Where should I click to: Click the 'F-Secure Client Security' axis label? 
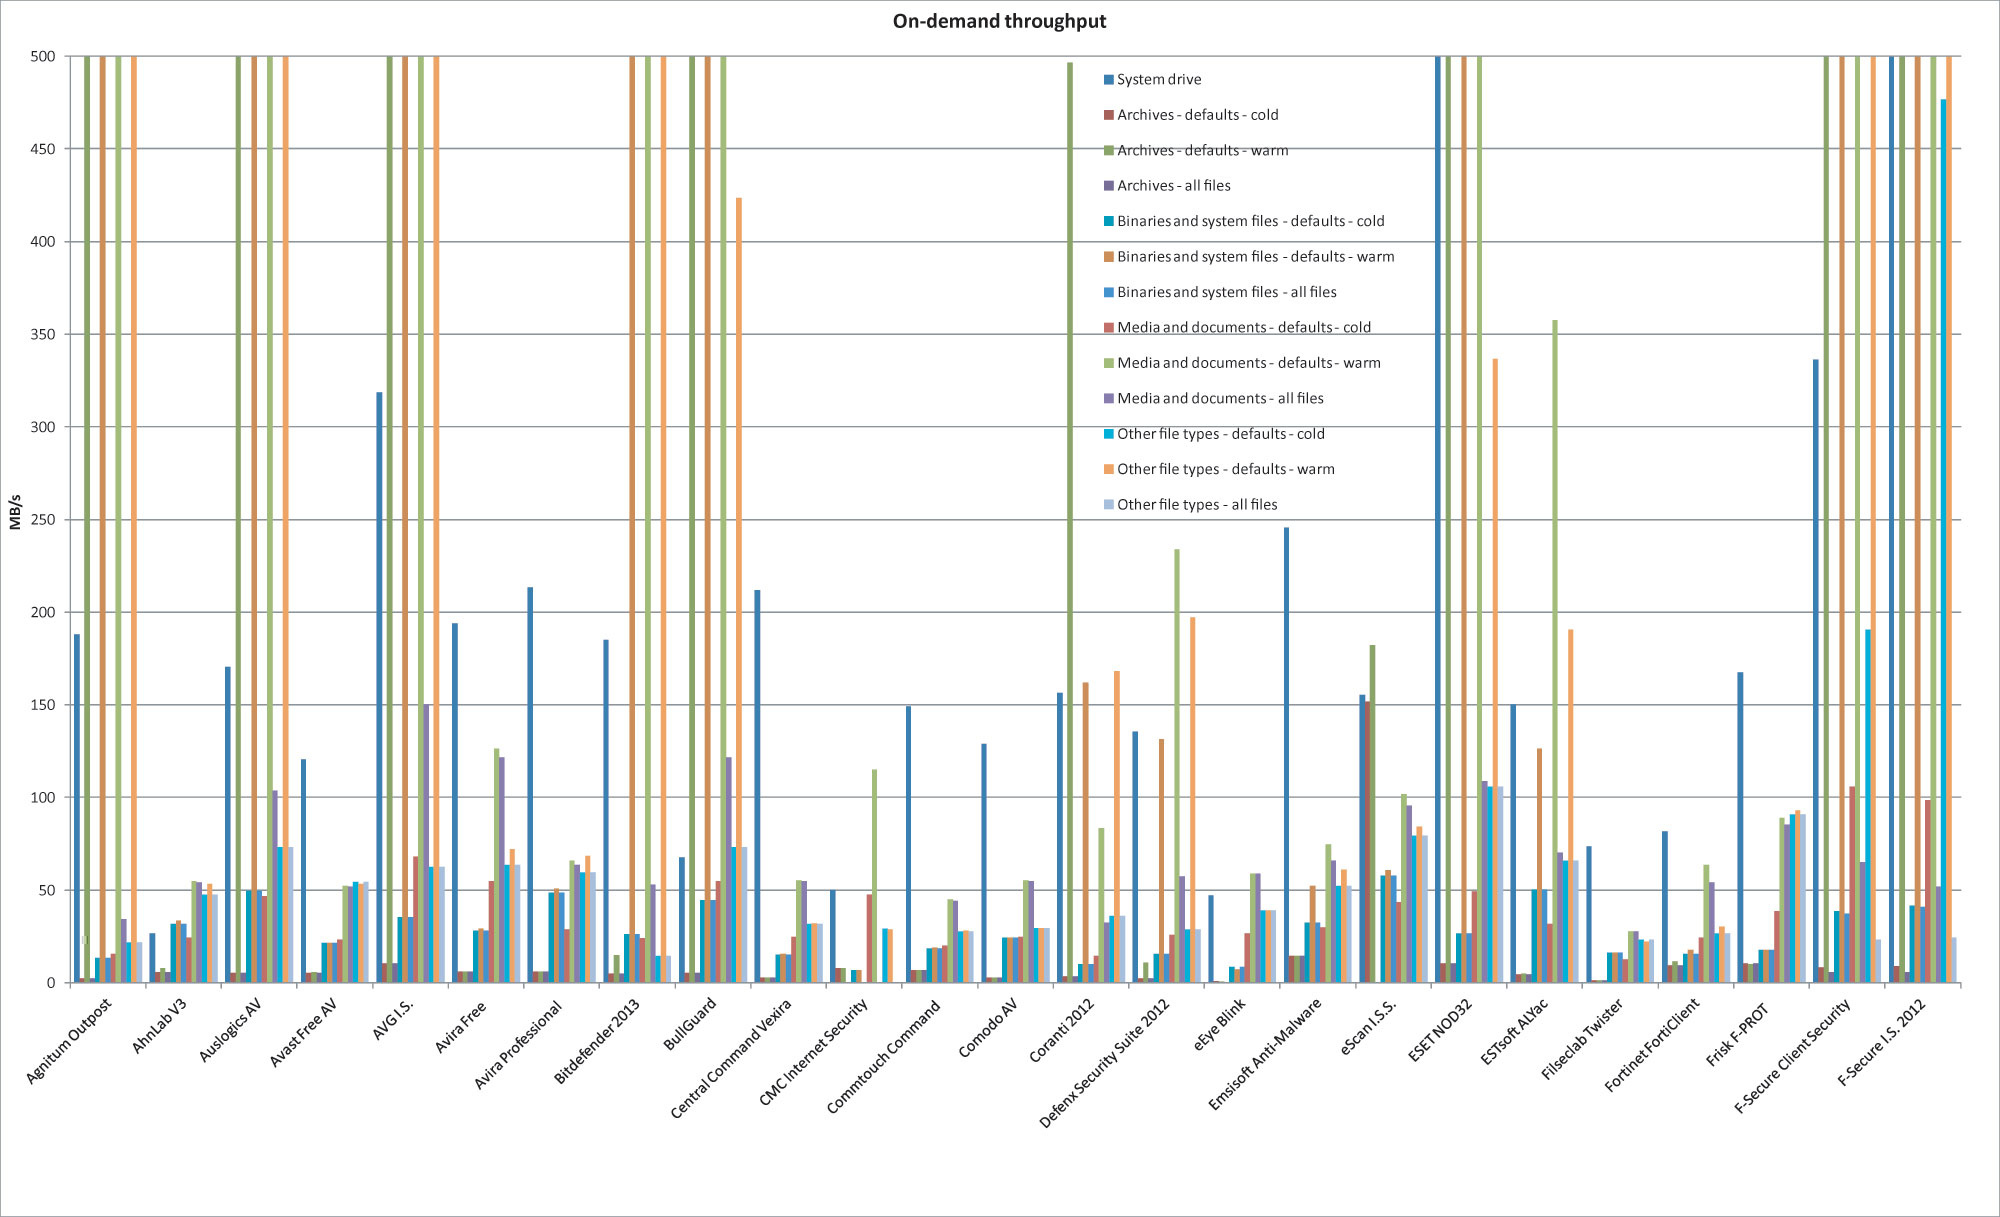(x=1793, y=1055)
